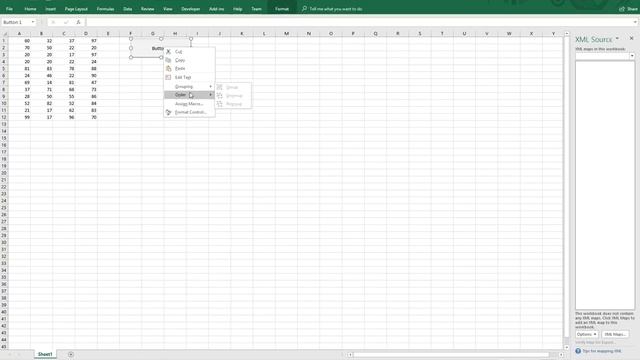Click the Tell me search lightbulb icon
The image size is (640, 360).
click(304, 9)
